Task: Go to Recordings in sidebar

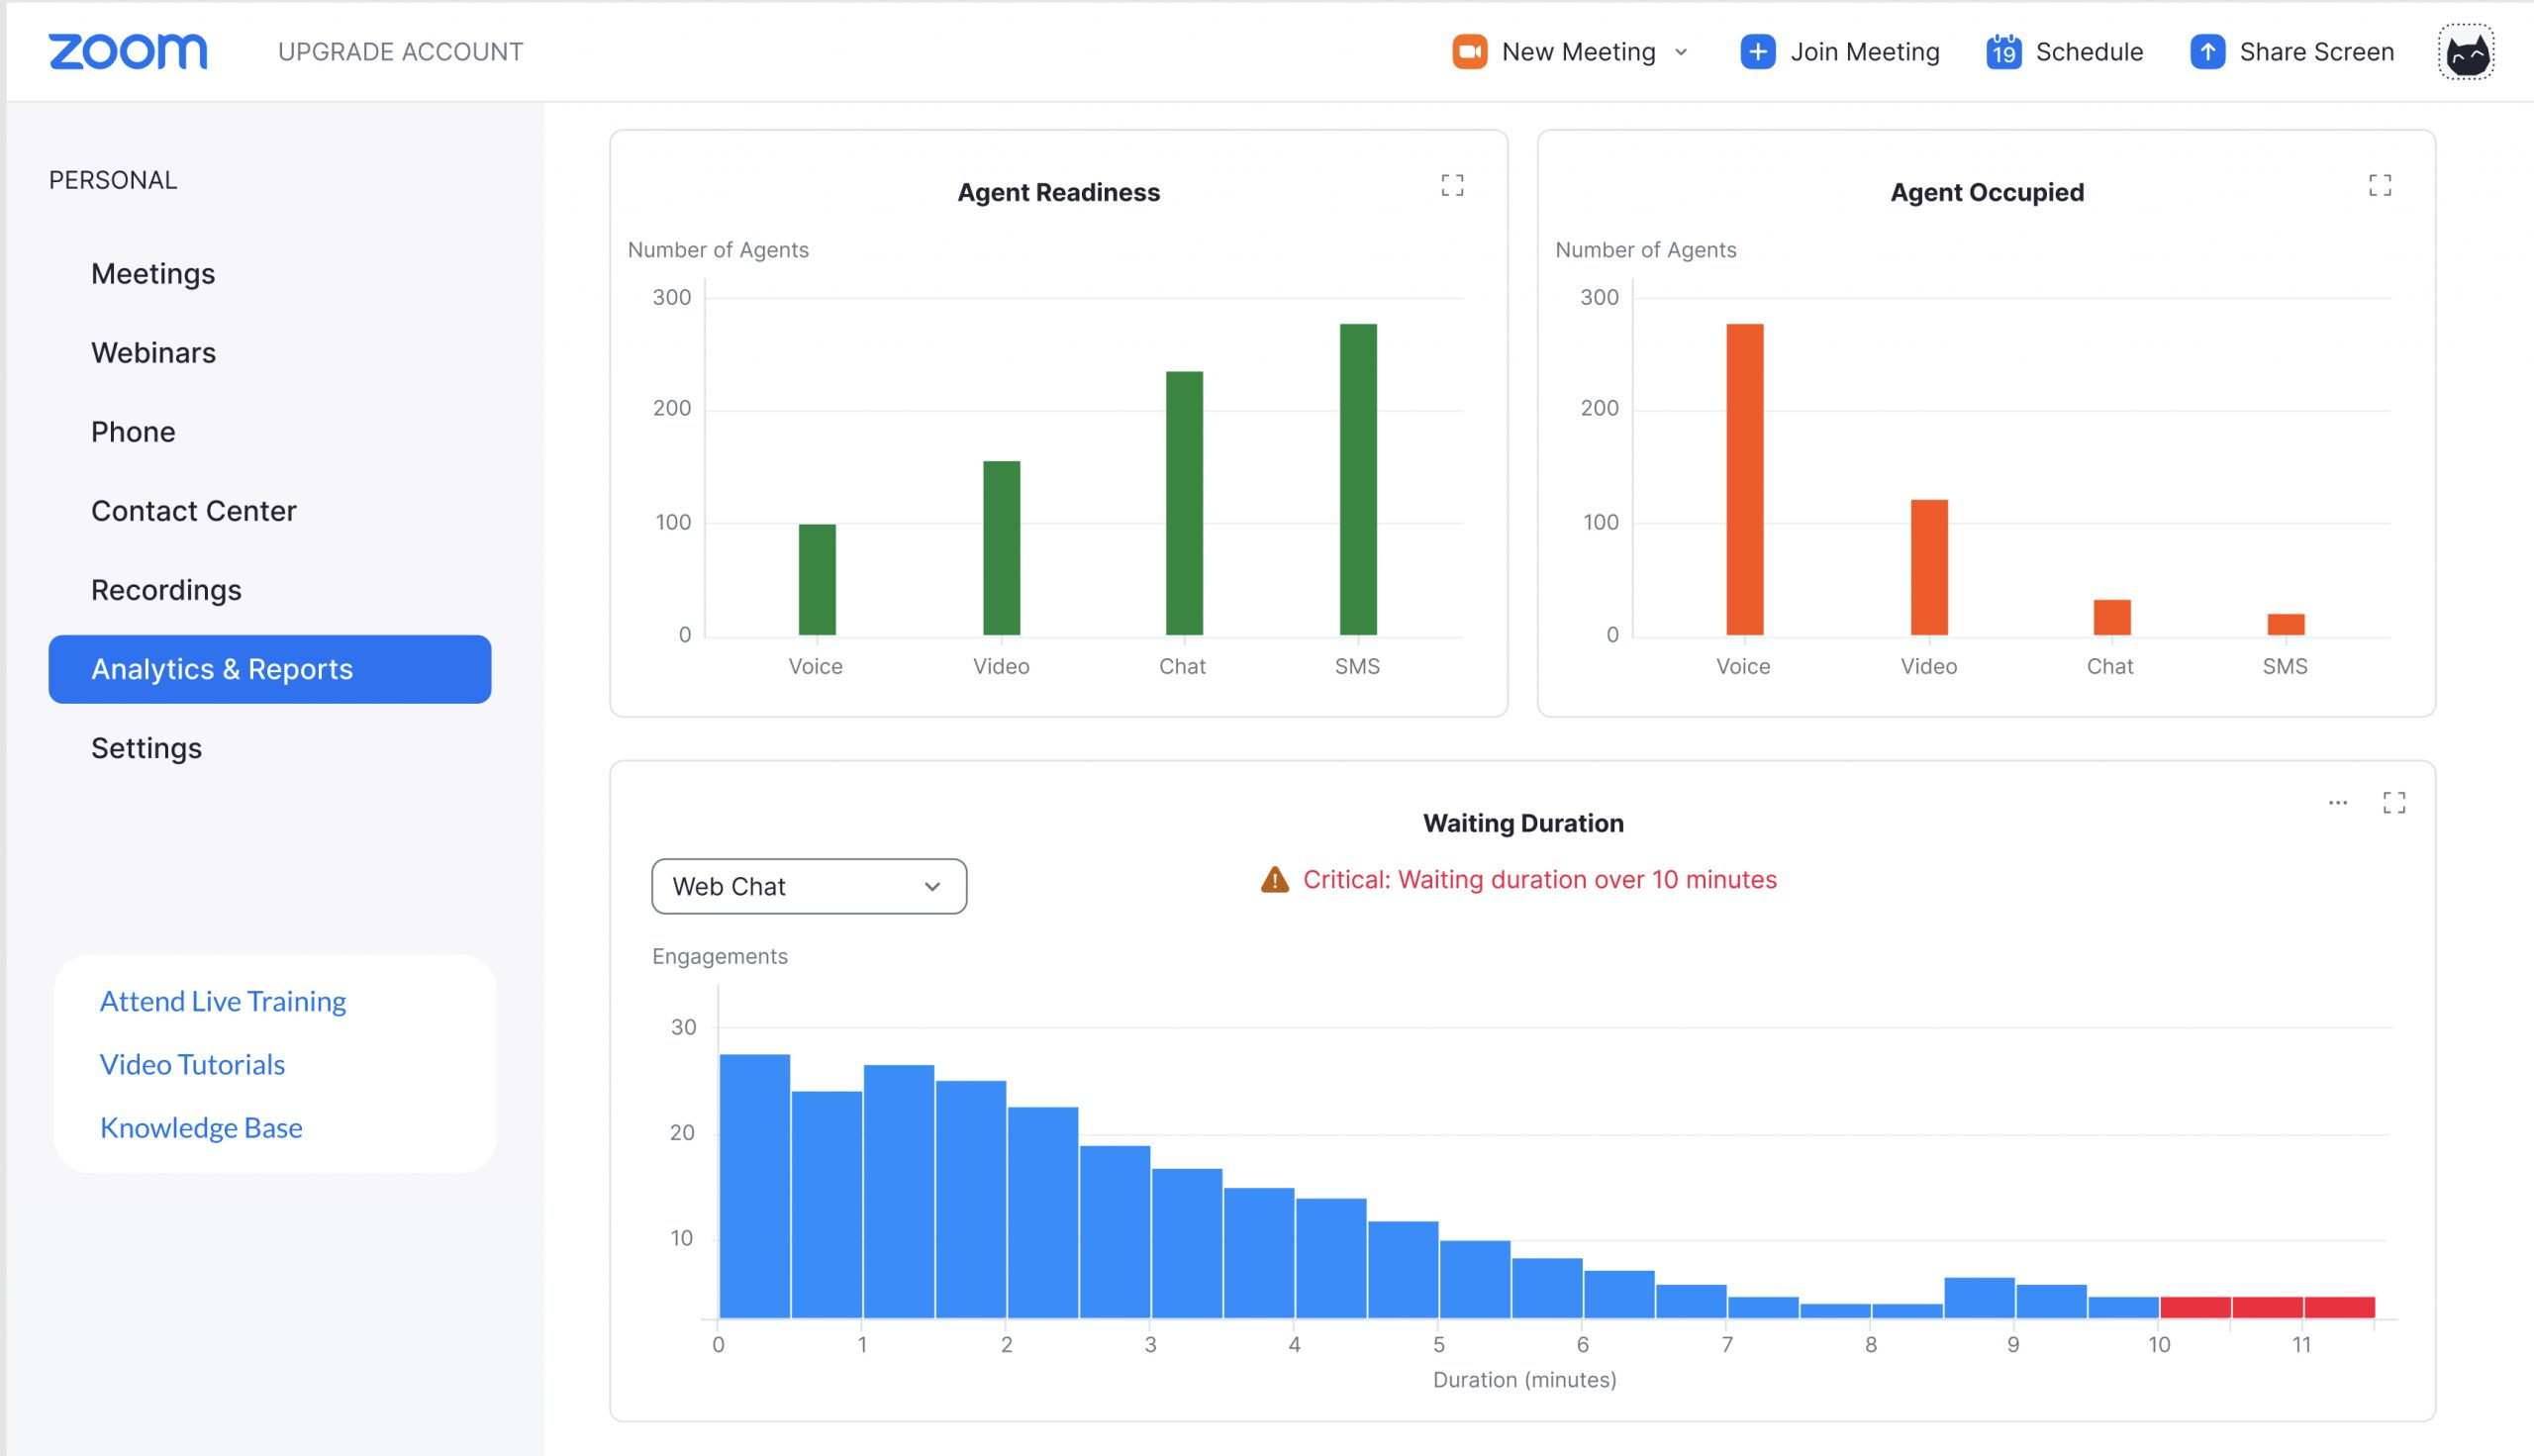Action: point(166,590)
